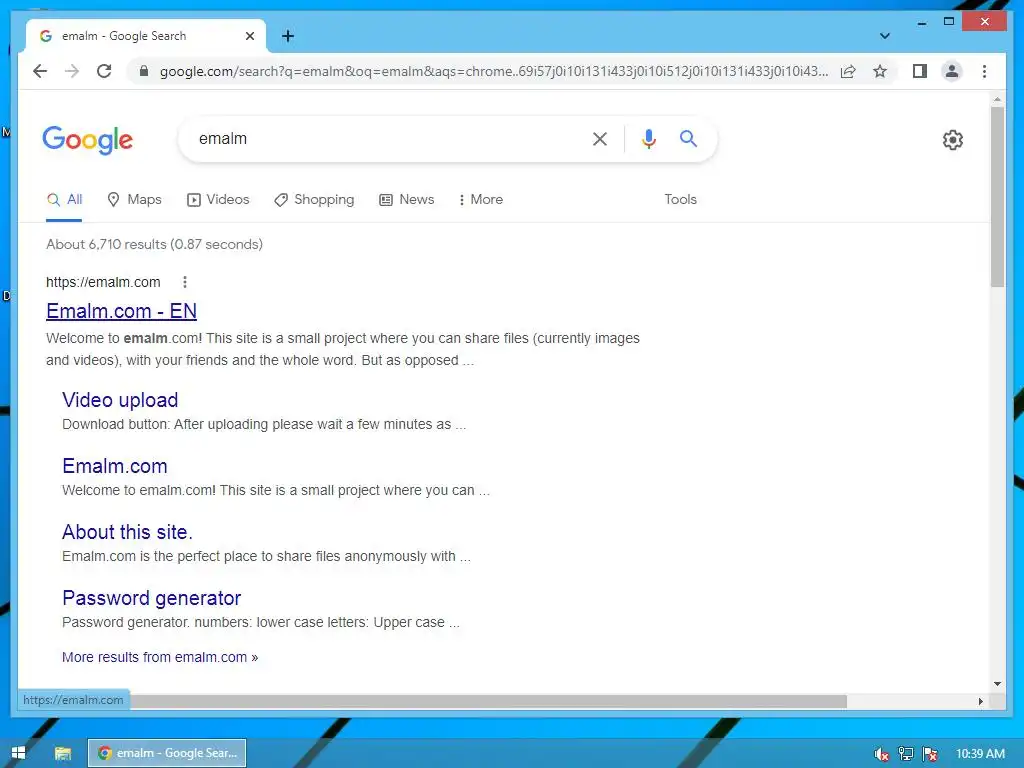1024x768 pixels.
Task: Click the vertical scrollbar thumb
Action: (997, 196)
